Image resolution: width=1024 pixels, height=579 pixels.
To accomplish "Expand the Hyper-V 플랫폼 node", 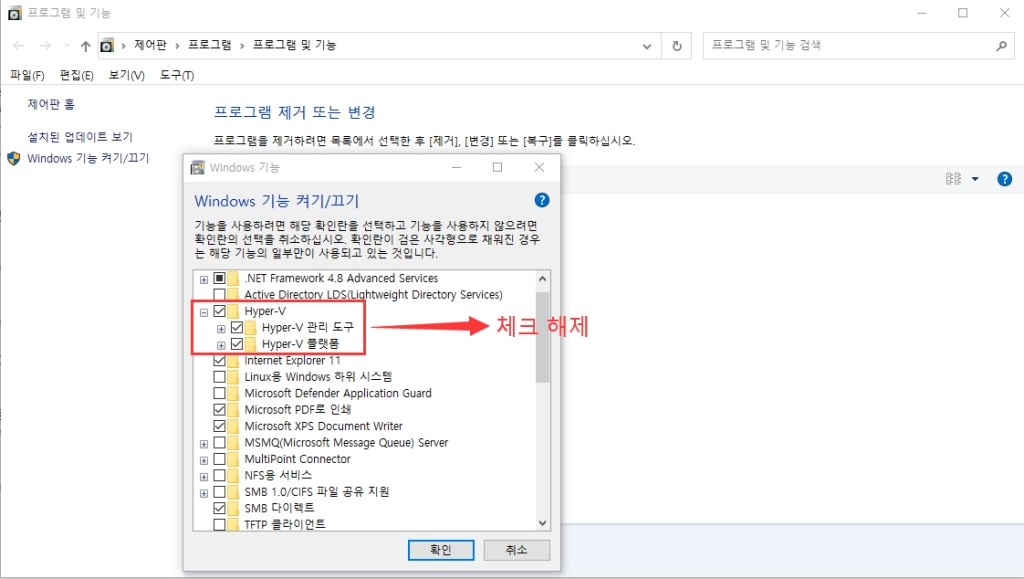I will (x=221, y=344).
